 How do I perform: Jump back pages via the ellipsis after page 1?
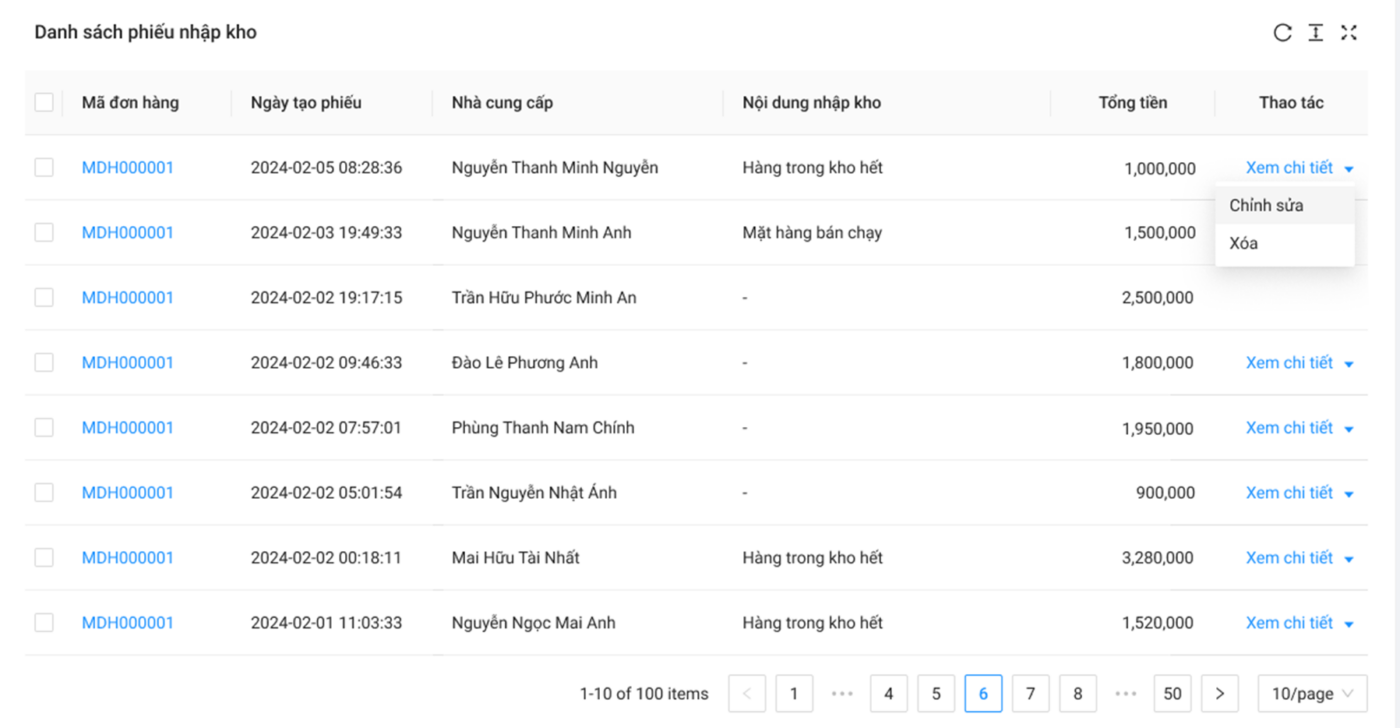842,693
